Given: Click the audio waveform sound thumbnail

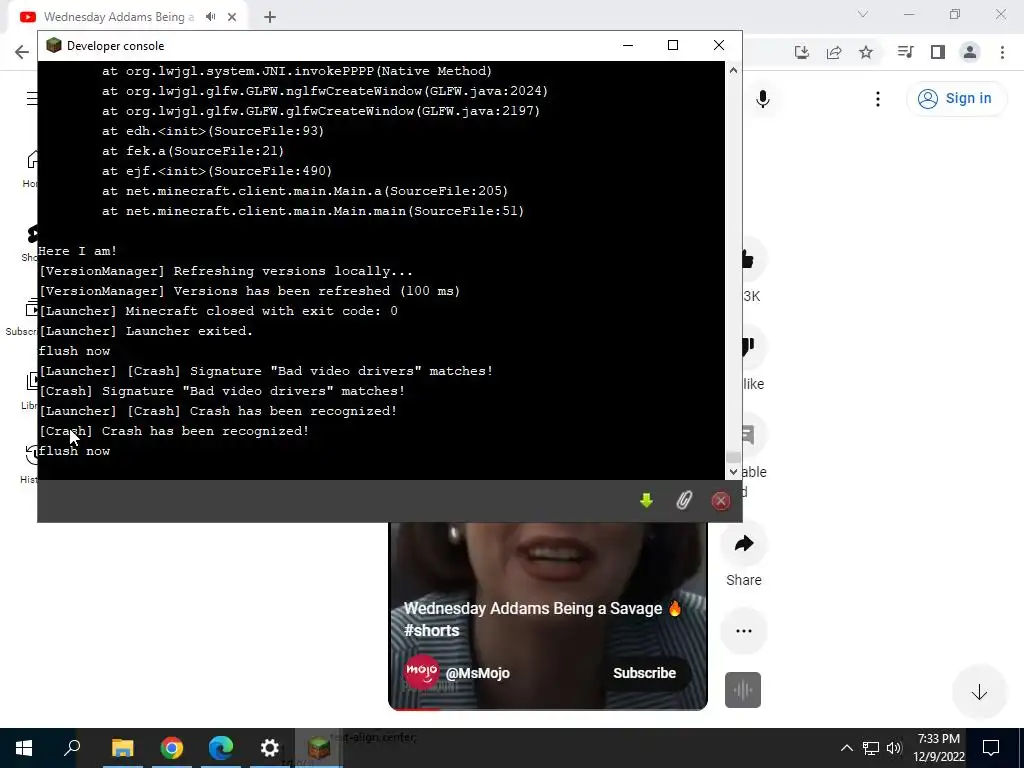Looking at the screenshot, I should (743, 690).
